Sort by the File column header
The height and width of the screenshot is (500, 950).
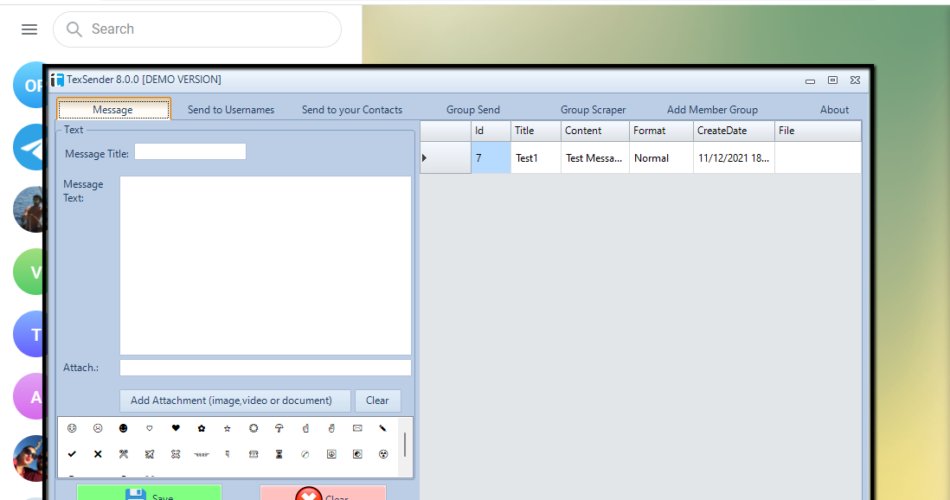817,131
